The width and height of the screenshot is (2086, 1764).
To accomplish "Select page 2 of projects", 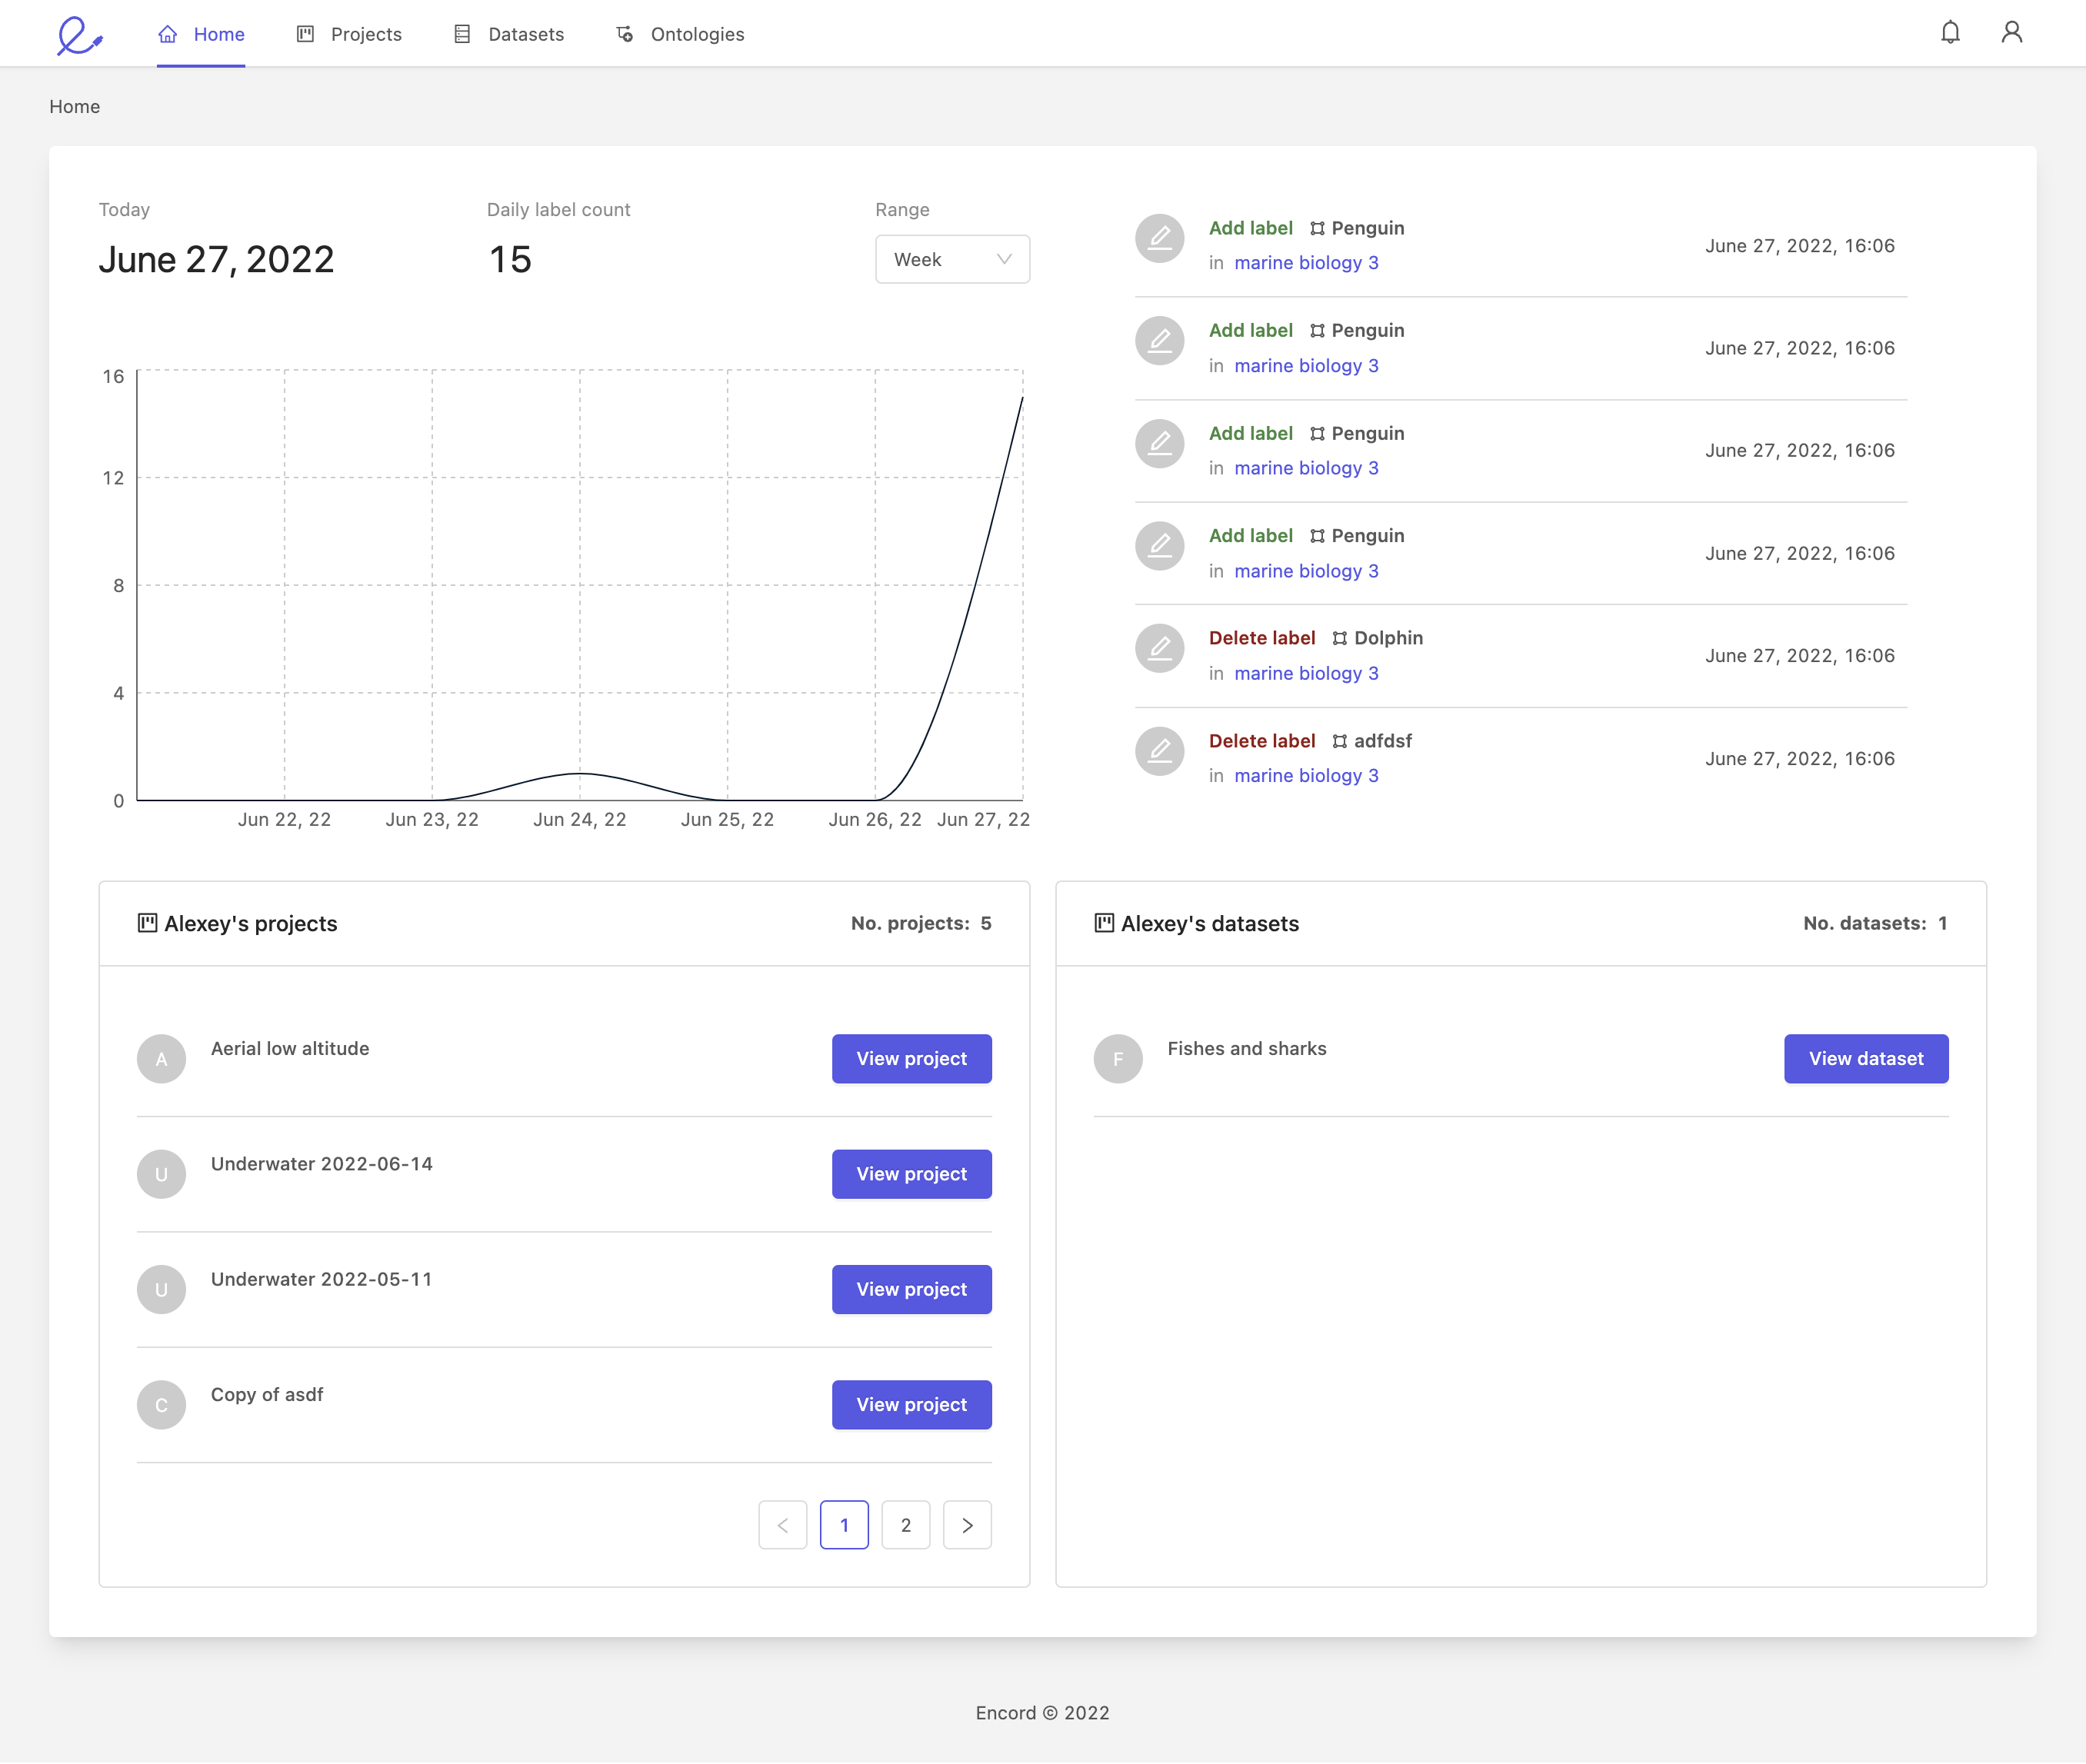I will tap(906, 1525).
